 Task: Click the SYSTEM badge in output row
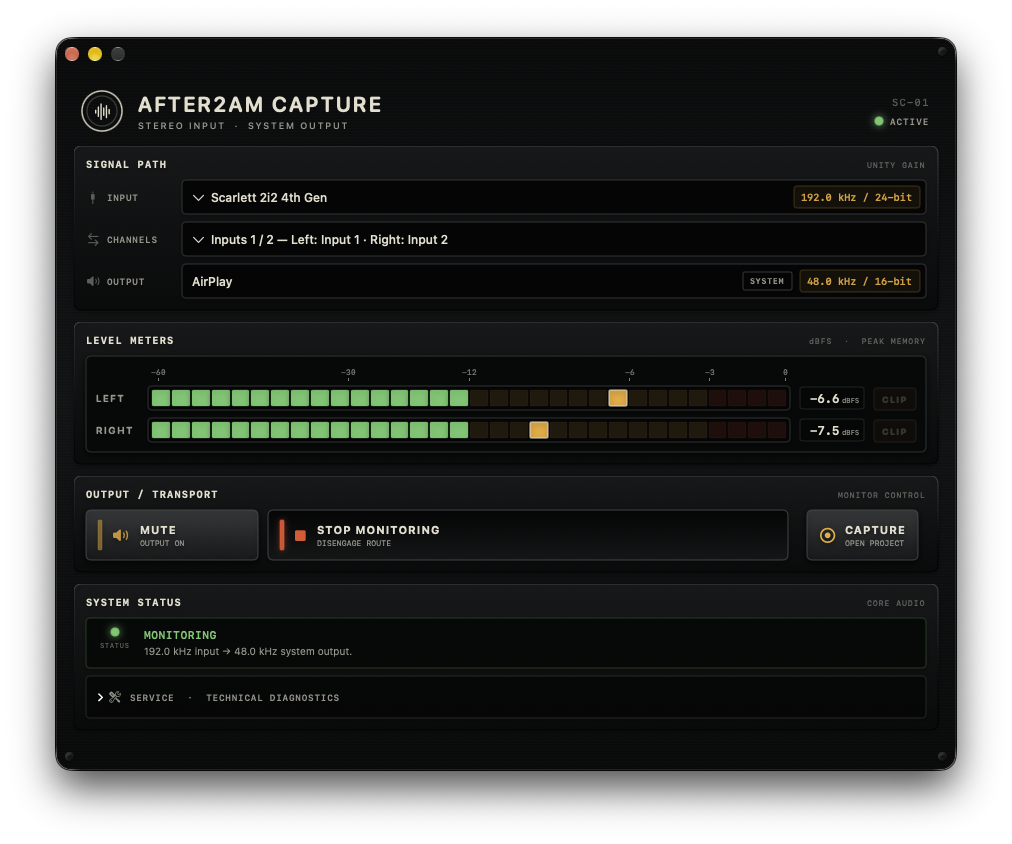point(767,281)
